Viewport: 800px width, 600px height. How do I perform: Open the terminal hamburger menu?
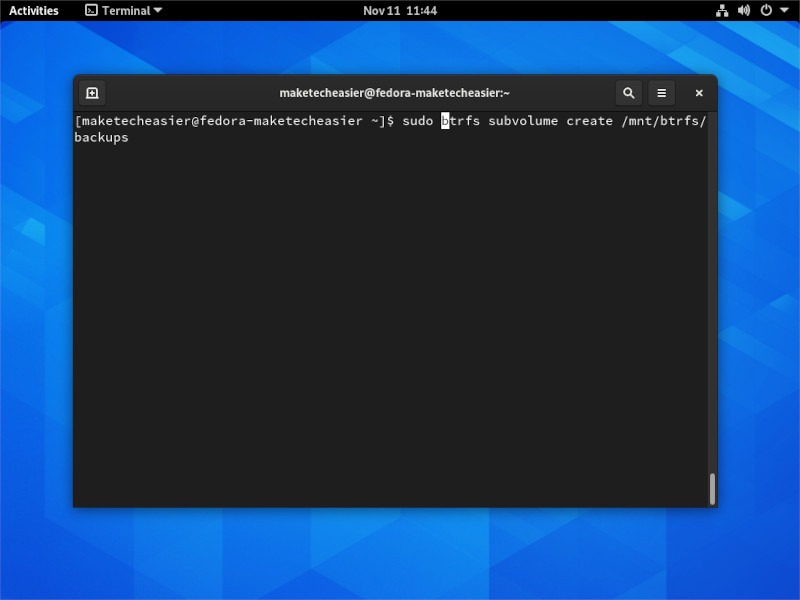click(x=662, y=92)
